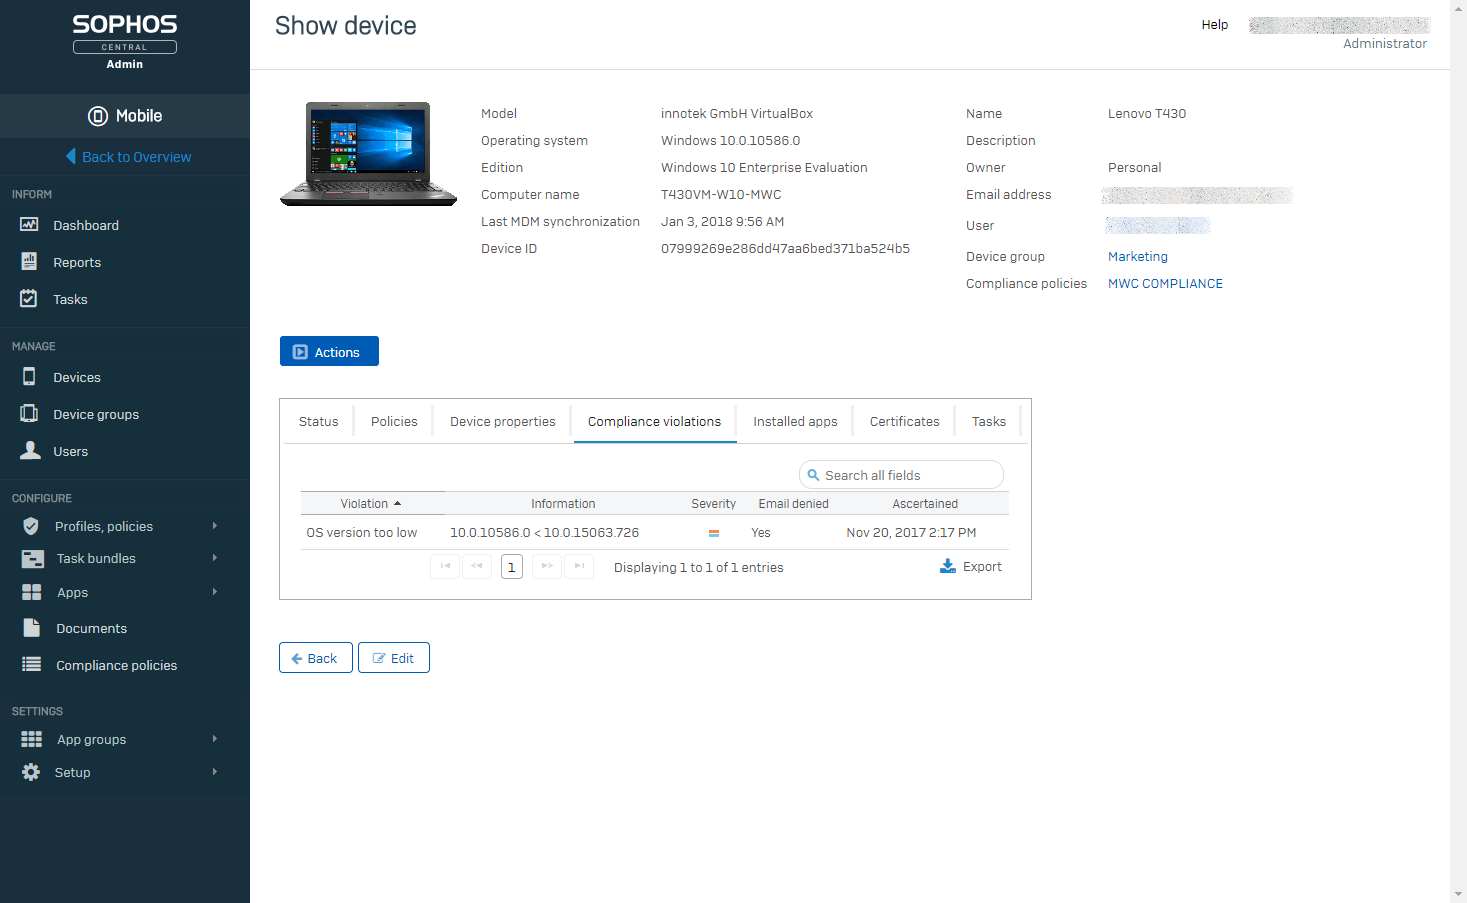Click the Back to Overview link
Viewport: 1467px width, 903px height.
pos(137,156)
